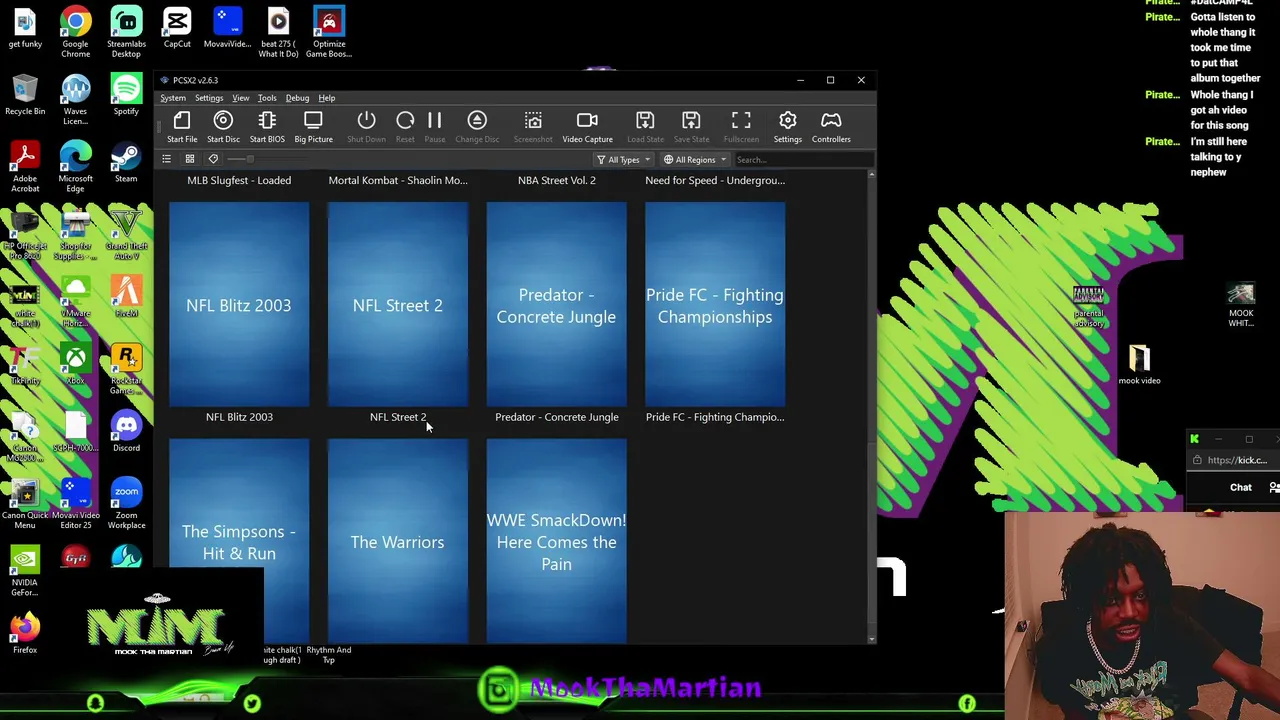Click the NBA Street Vol. 2 title
Screen dimensions: 1280x720
[557, 180]
